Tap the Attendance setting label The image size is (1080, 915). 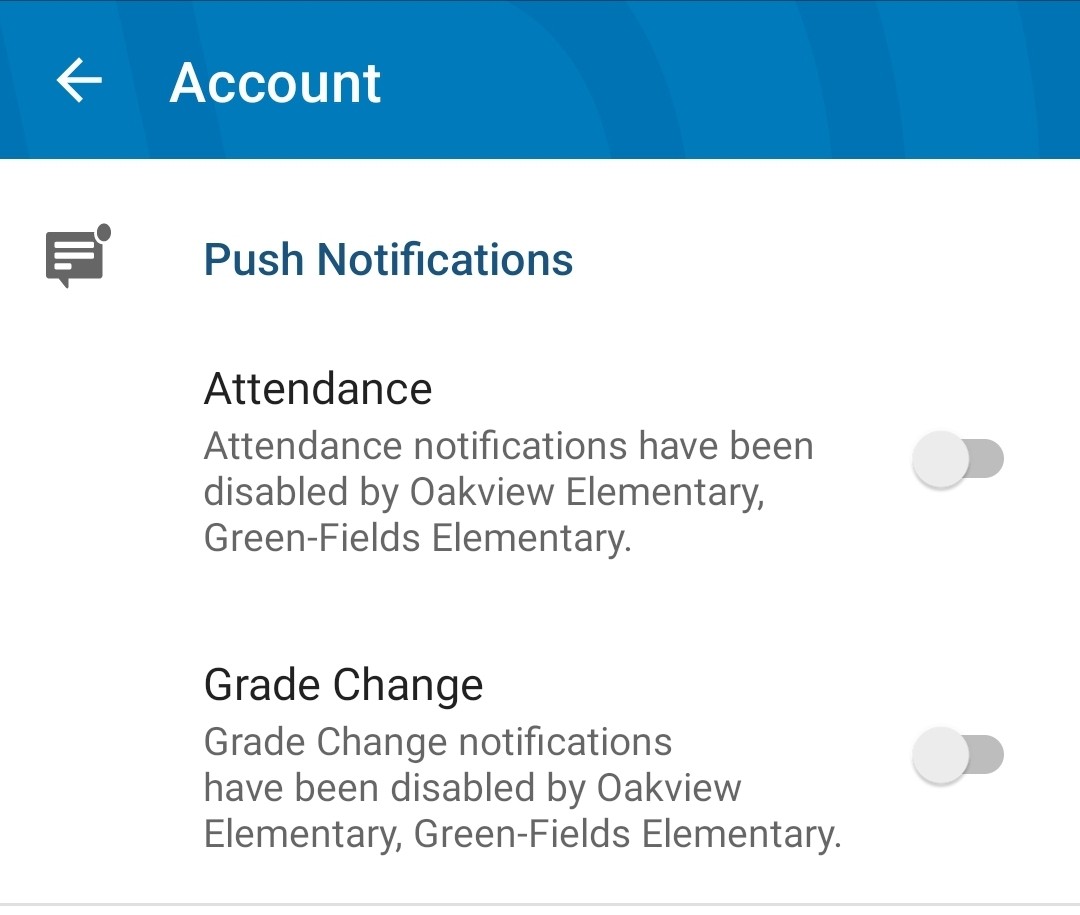pos(318,388)
